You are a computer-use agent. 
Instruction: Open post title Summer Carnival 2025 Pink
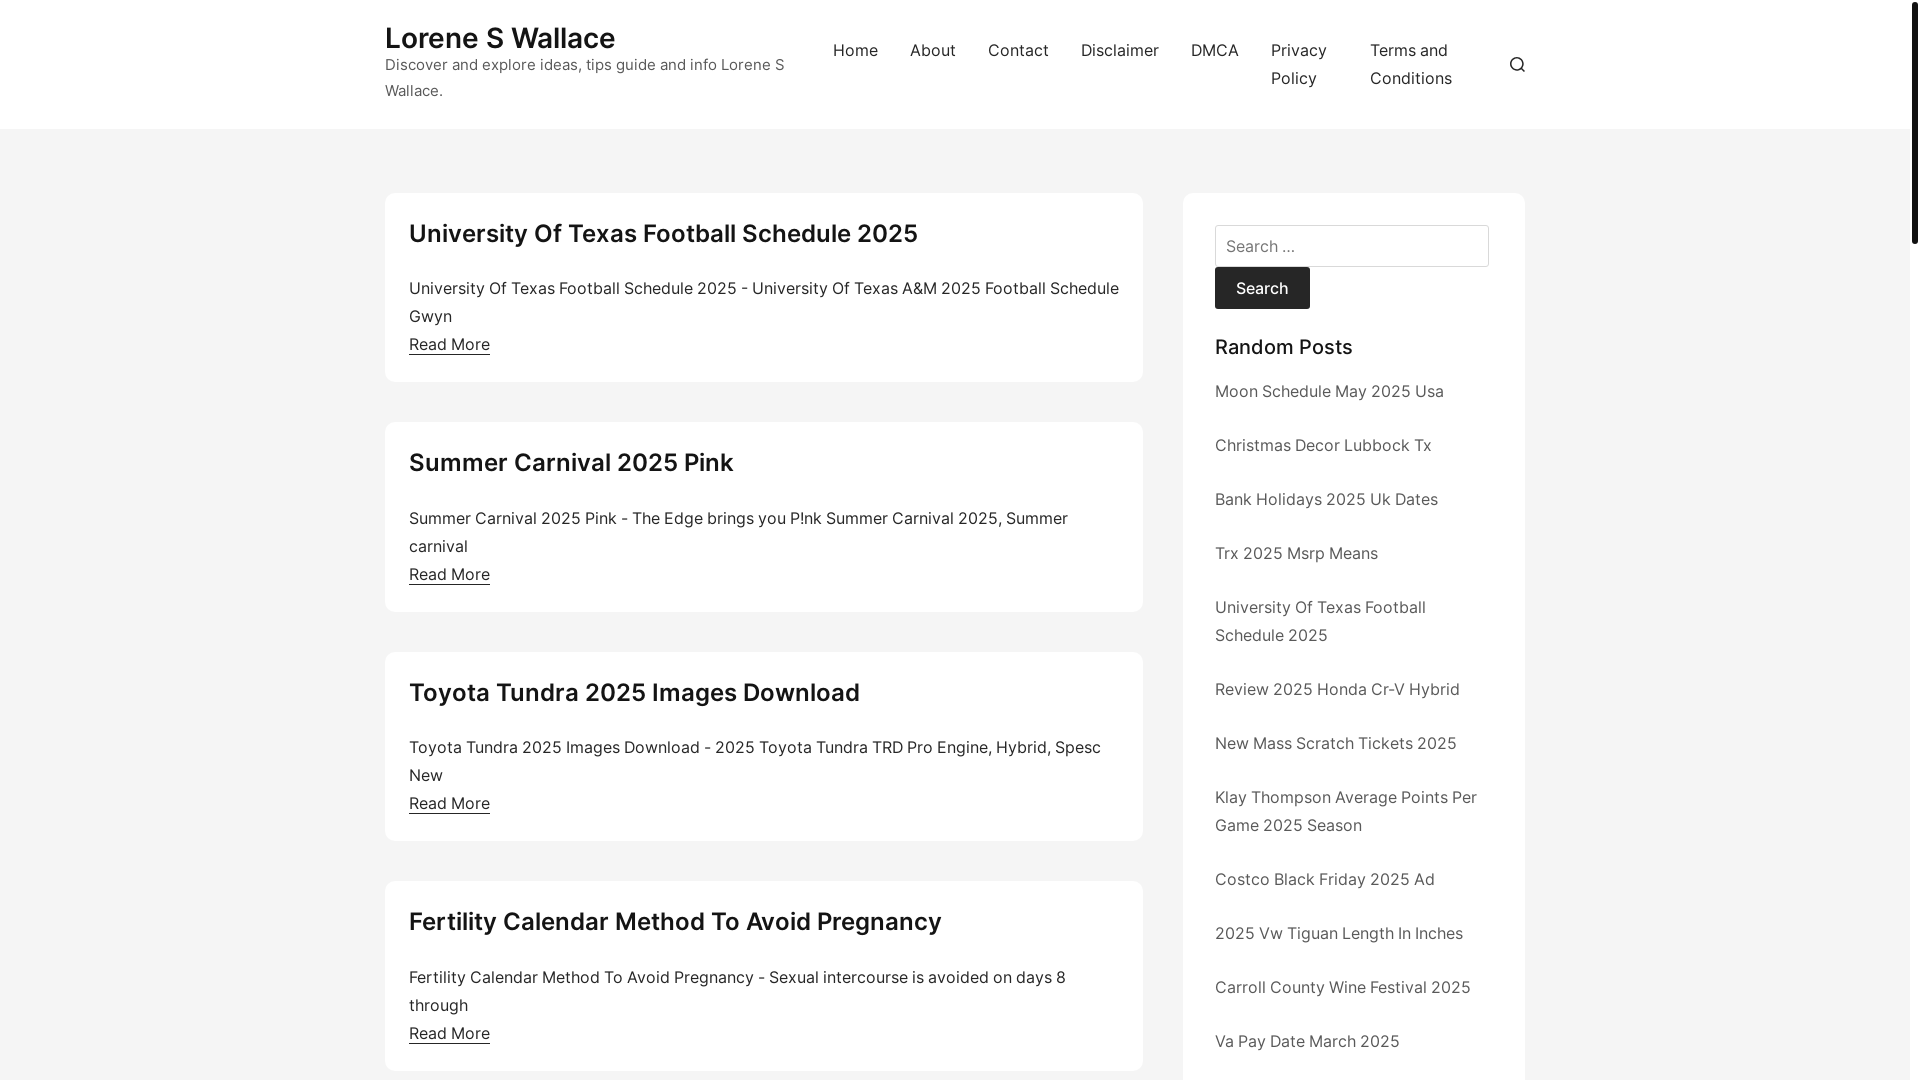point(571,462)
